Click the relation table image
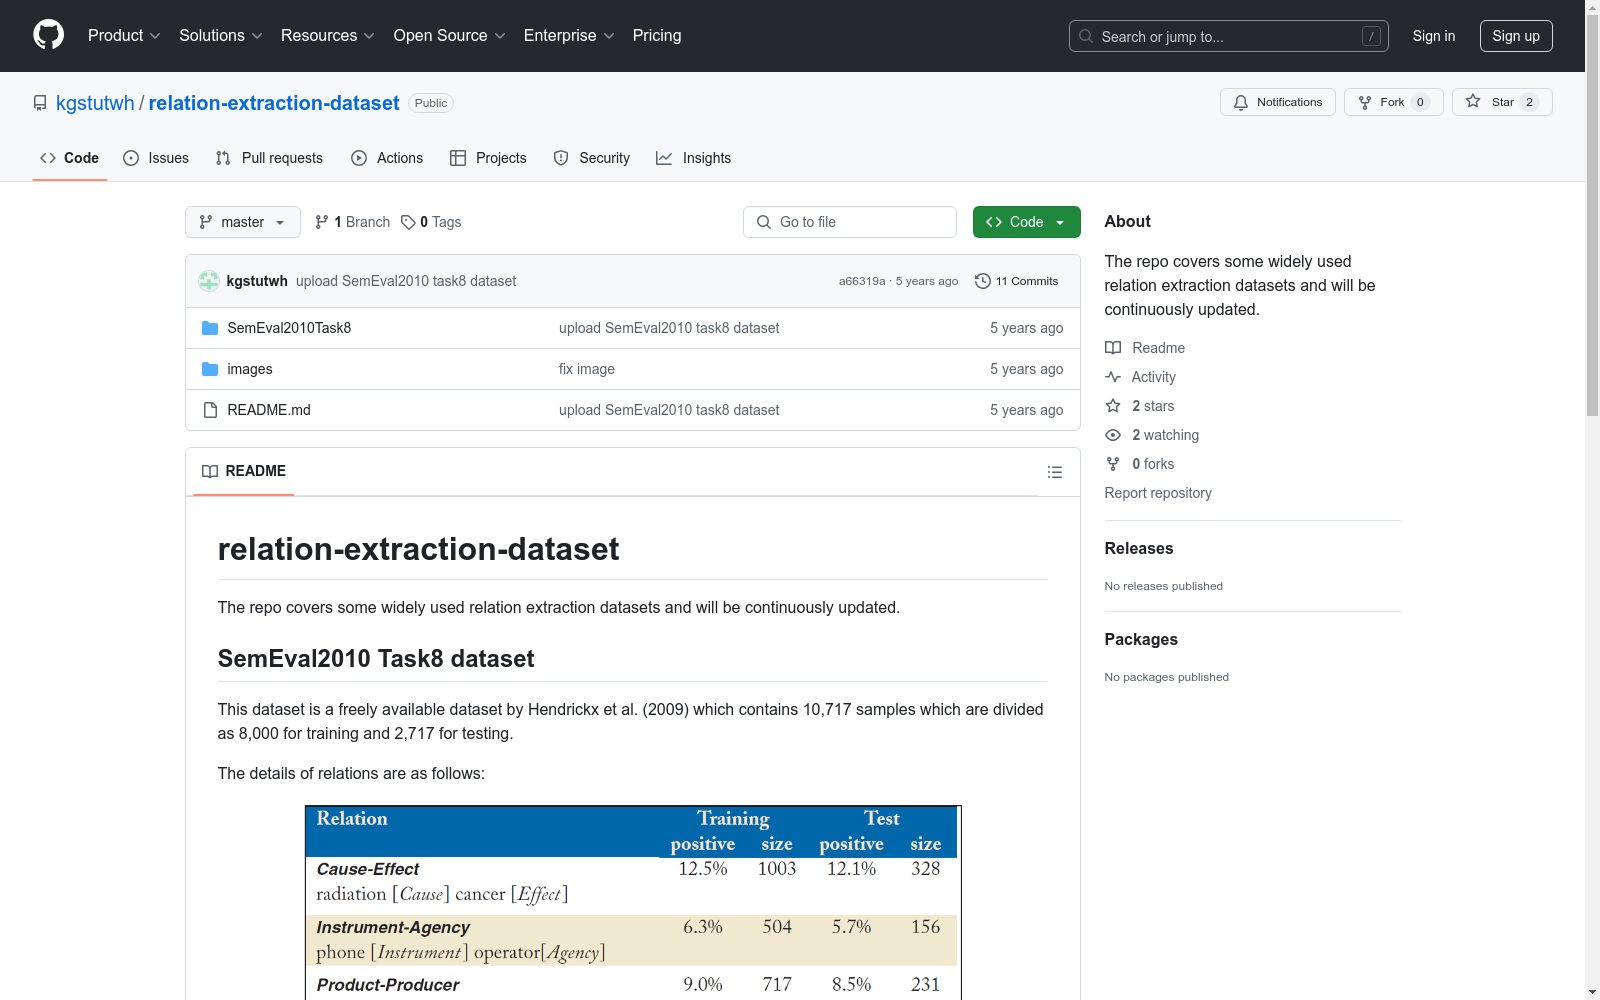Image resolution: width=1600 pixels, height=1000 pixels. (x=633, y=902)
